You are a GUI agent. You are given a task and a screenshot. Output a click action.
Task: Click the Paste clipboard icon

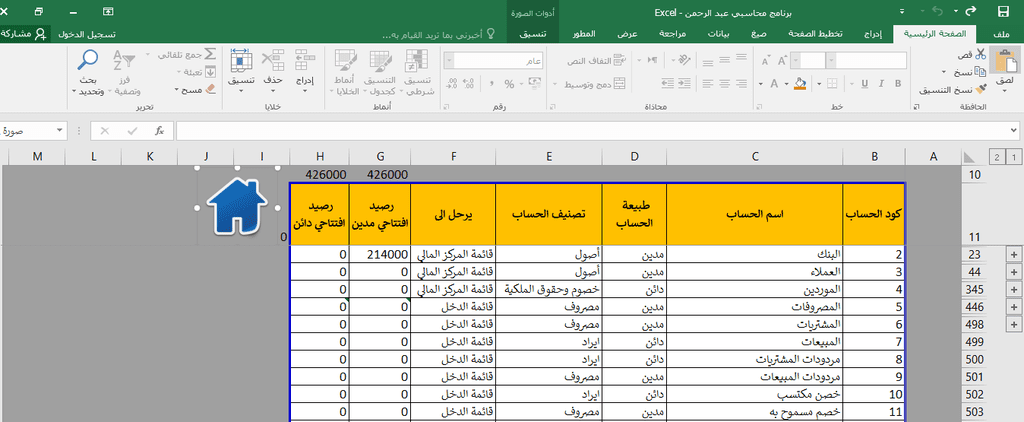coord(1006,63)
